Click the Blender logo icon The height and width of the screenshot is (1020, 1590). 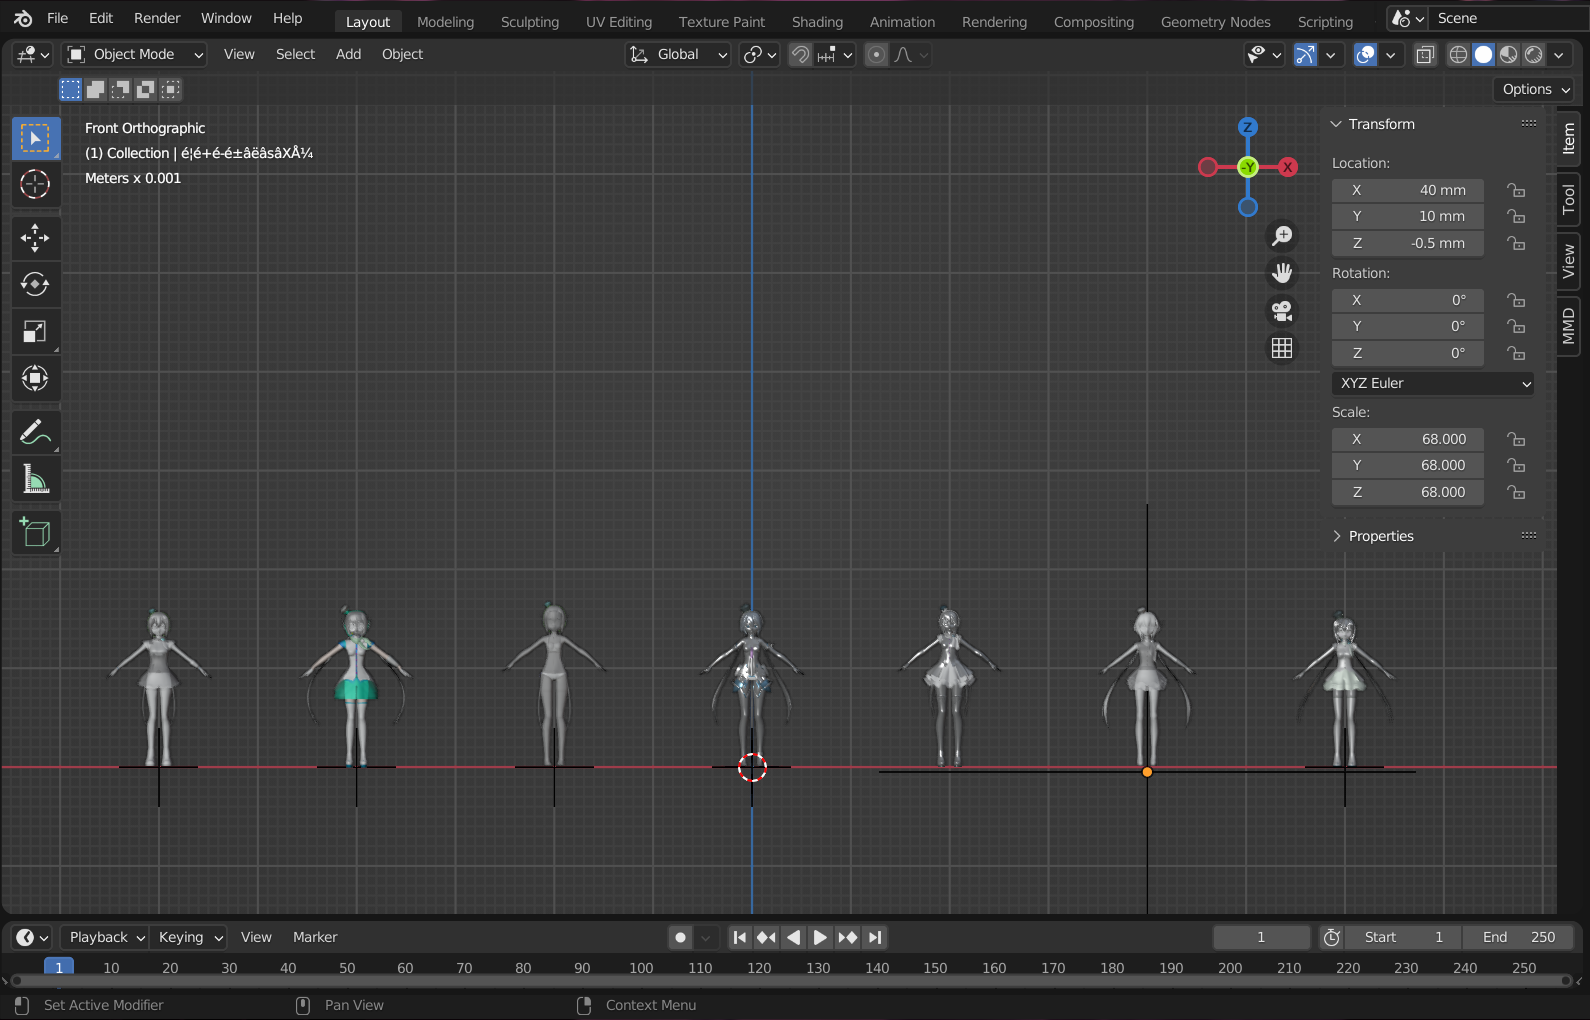(x=23, y=18)
